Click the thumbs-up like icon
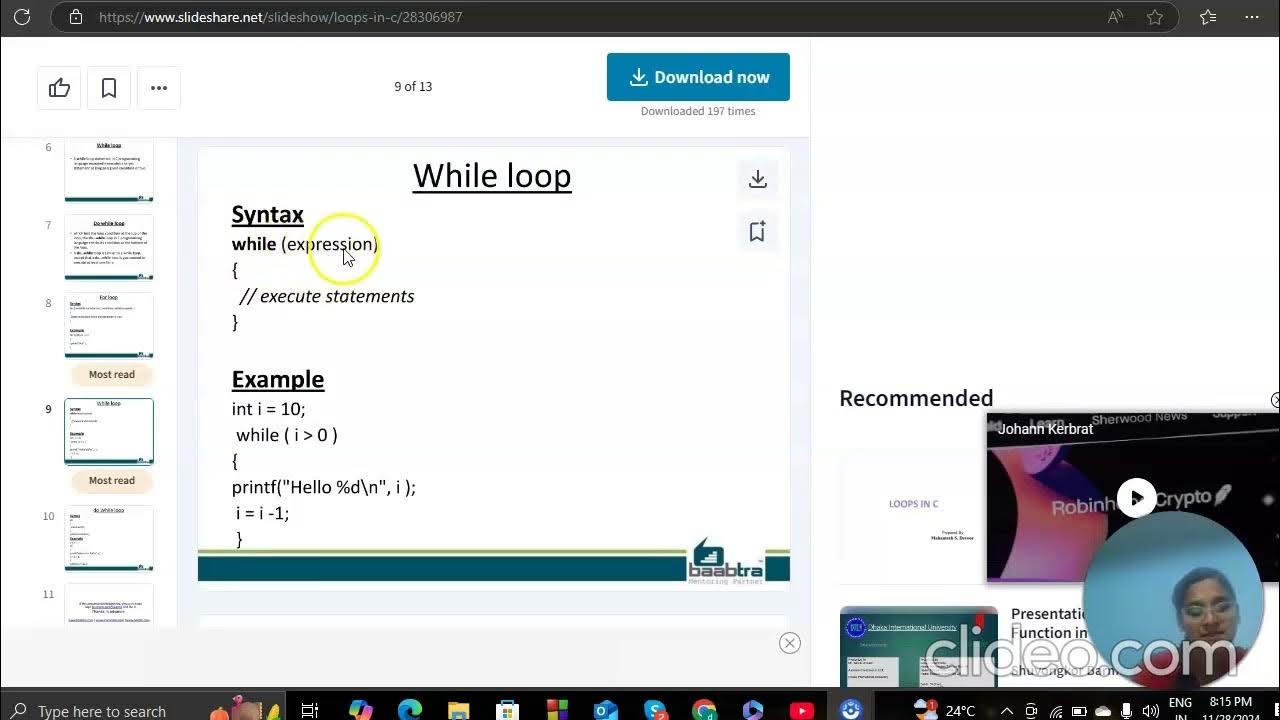Image resolution: width=1280 pixels, height=720 pixels. 60,88
